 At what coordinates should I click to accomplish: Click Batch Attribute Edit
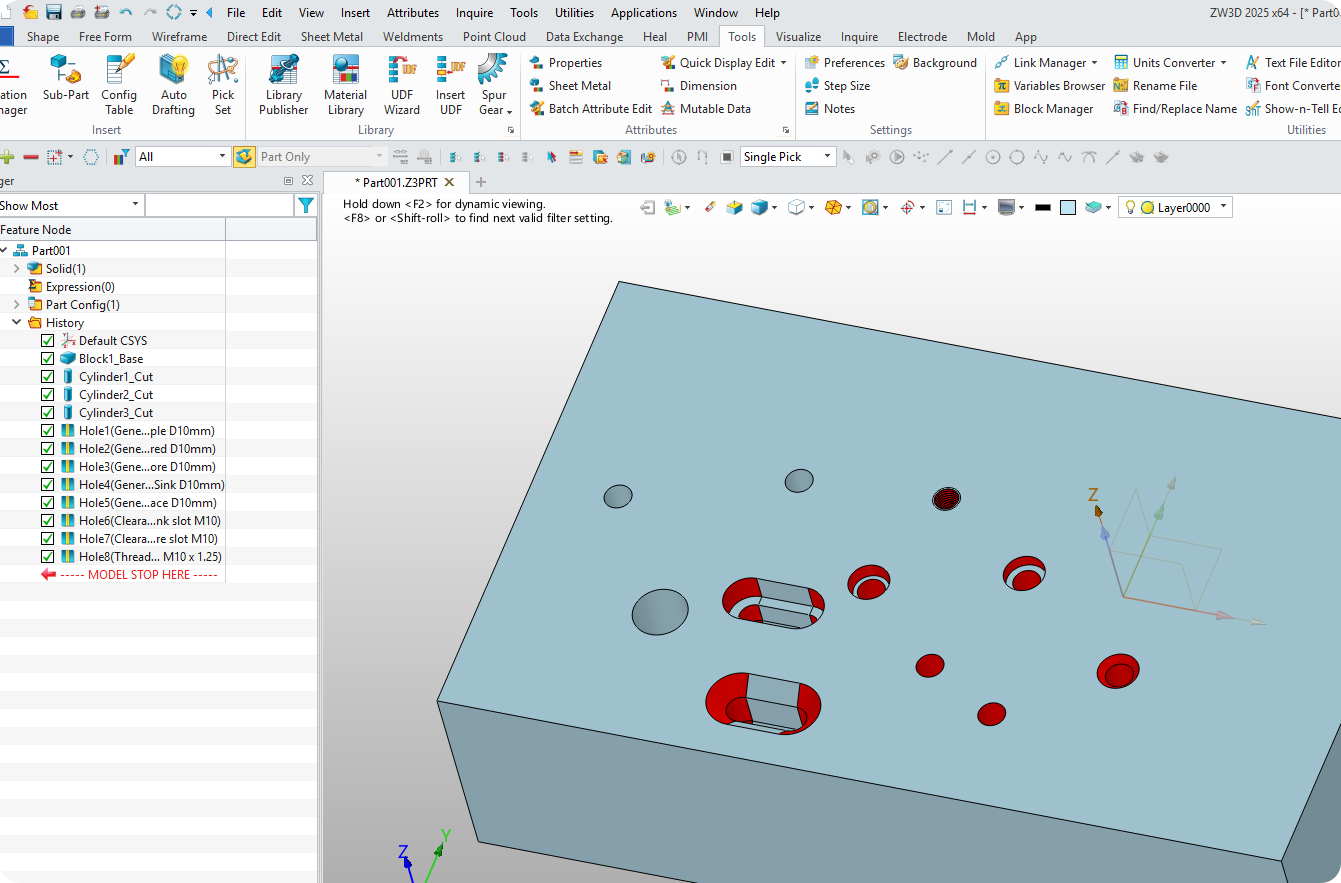pos(590,109)
